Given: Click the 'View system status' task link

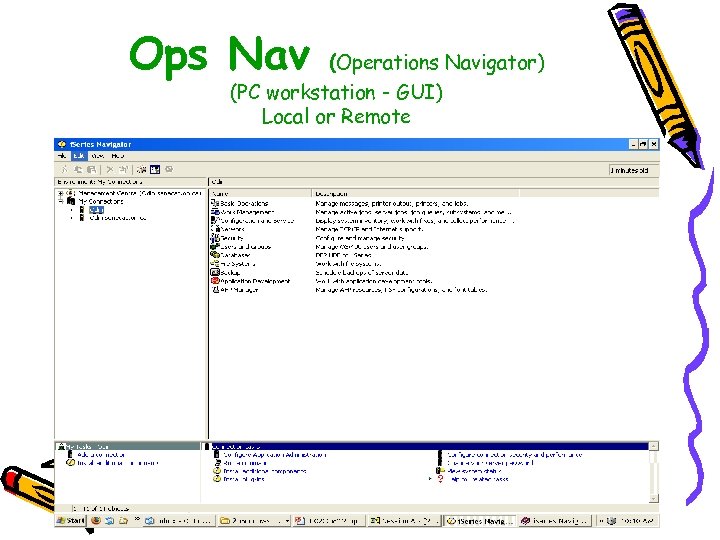Looking at the screenshot, I should click(x=474, y=471).
